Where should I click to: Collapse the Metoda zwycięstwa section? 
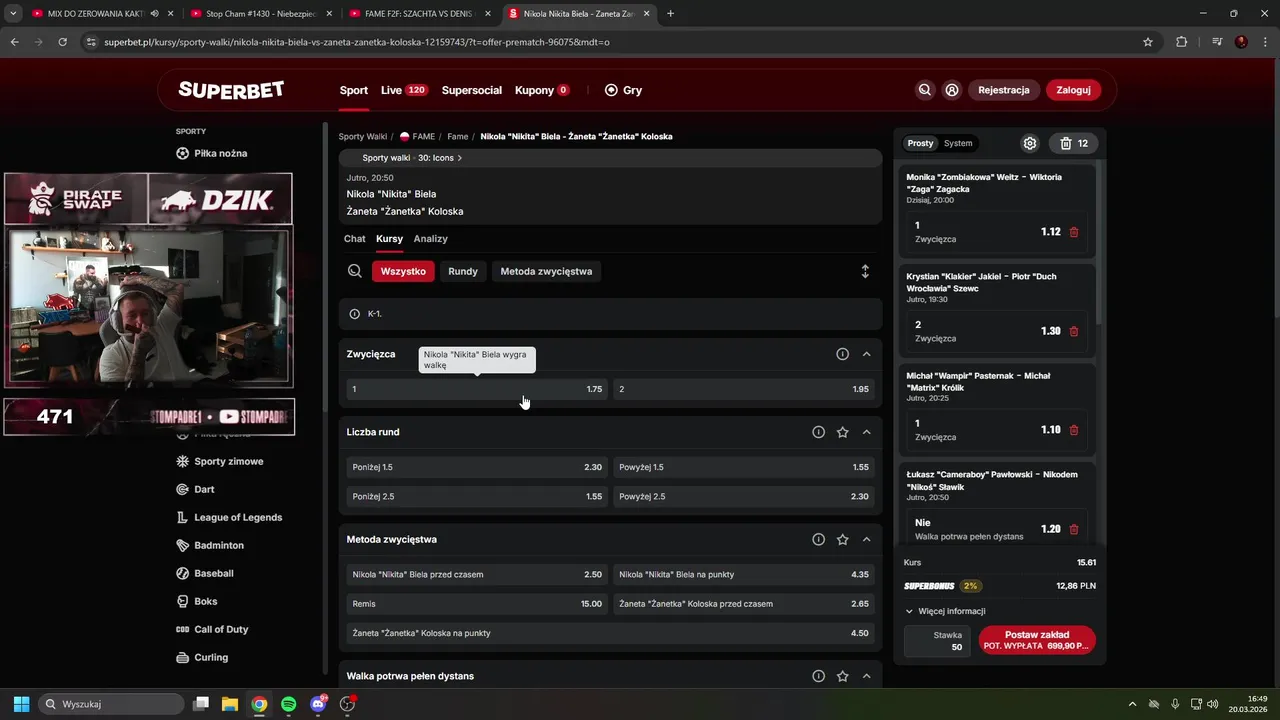[x=866, y=539]
